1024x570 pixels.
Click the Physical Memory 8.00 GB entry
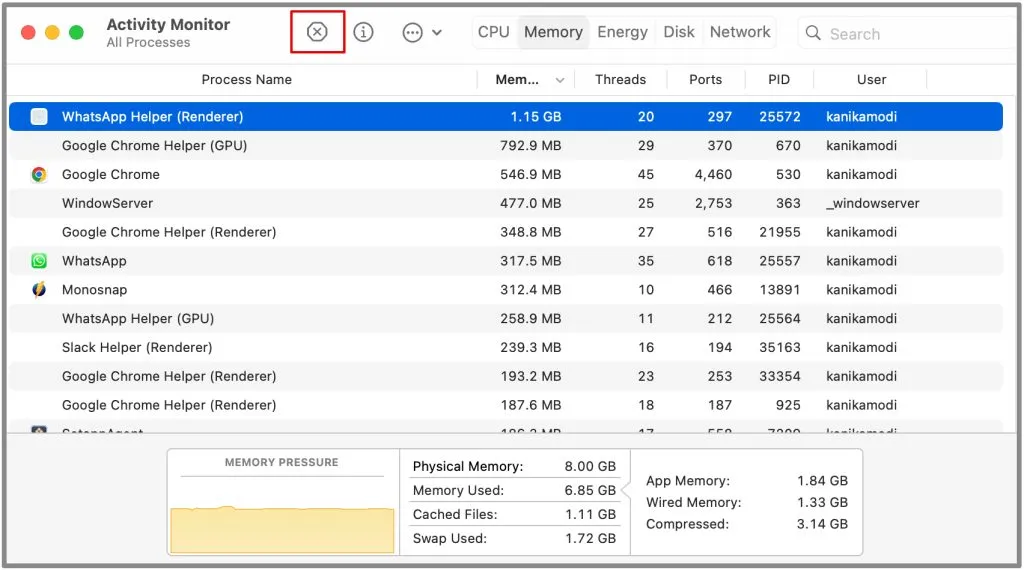514,466
